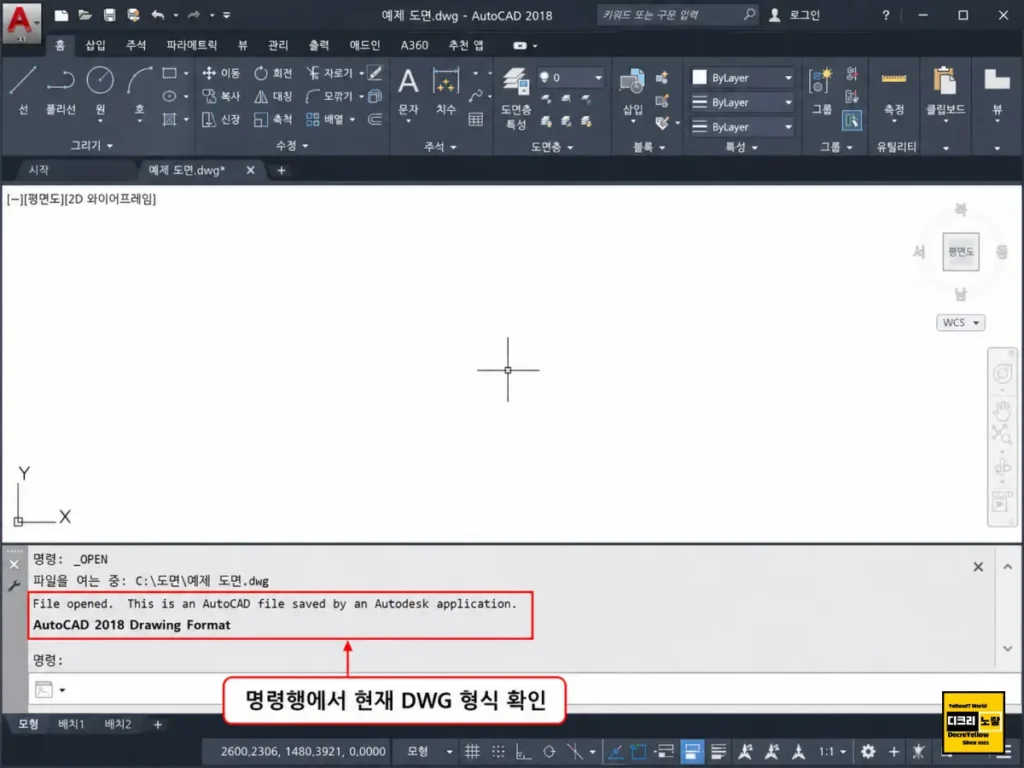Screen dimensions: 1024x768
Task: Open the Annotate (주석) ribbon tab
Action: click(x=136, y=45)
